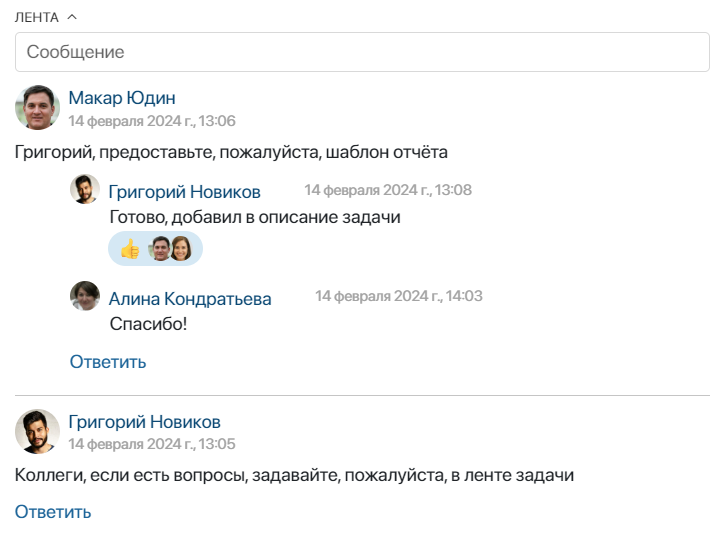Click the thumbs-up reaction emoji

[x=130, y=249]
